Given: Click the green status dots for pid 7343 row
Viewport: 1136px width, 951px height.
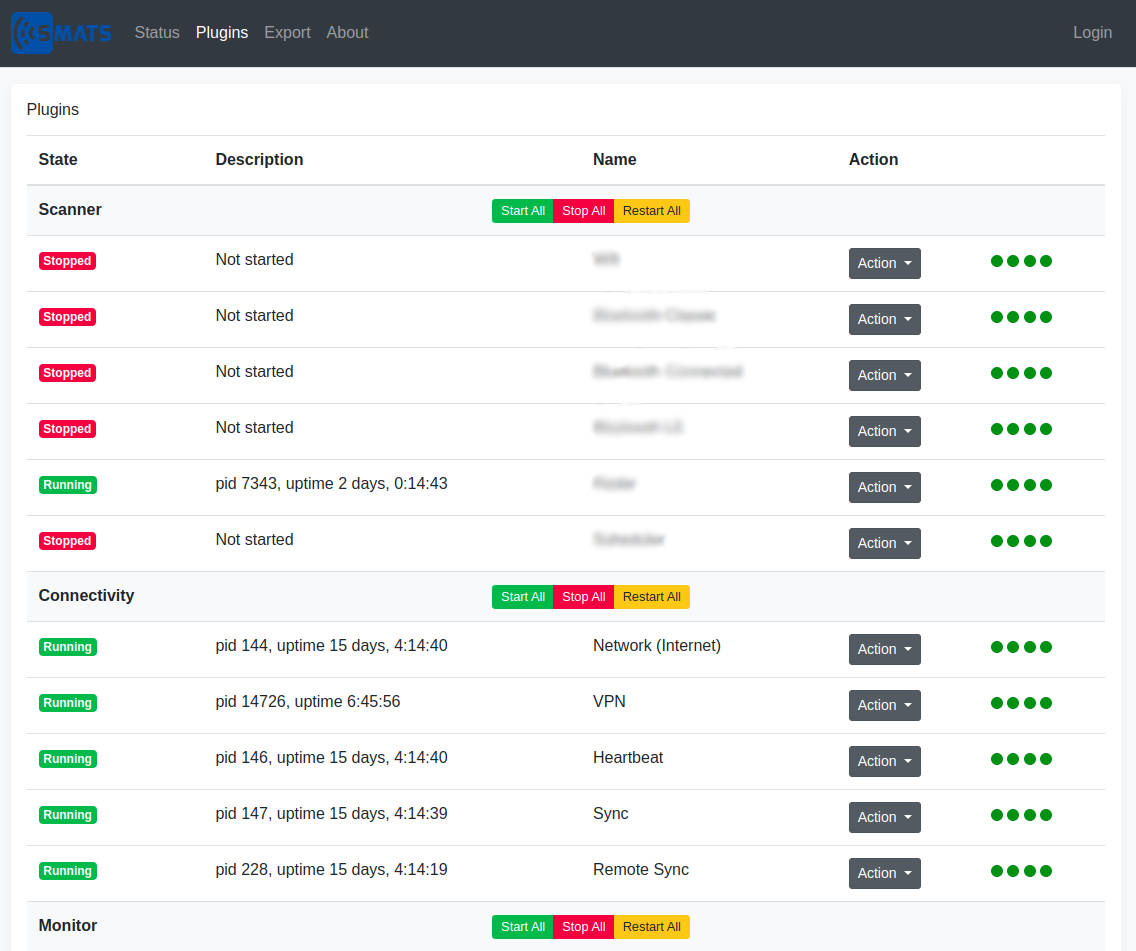Looking at the screenshot, I should coord(1021,485).
